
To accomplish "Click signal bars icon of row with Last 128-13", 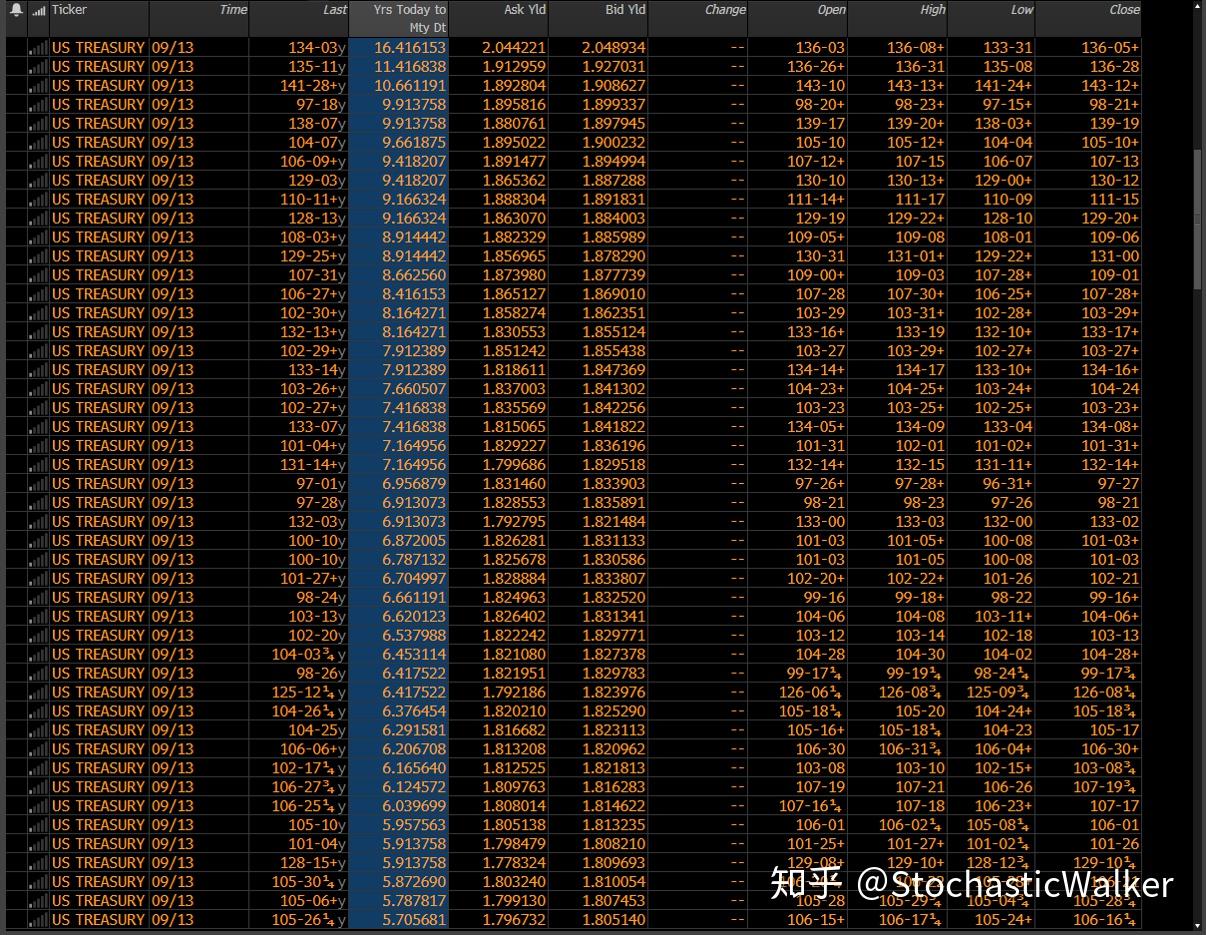I will pyautogui.click(x=38, y=219).
